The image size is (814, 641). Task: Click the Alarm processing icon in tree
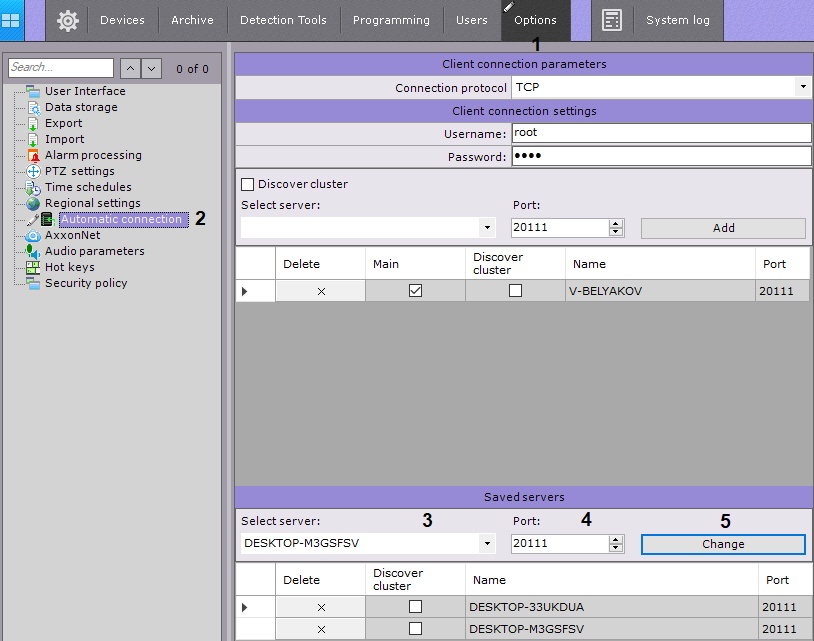pos(34,156)
